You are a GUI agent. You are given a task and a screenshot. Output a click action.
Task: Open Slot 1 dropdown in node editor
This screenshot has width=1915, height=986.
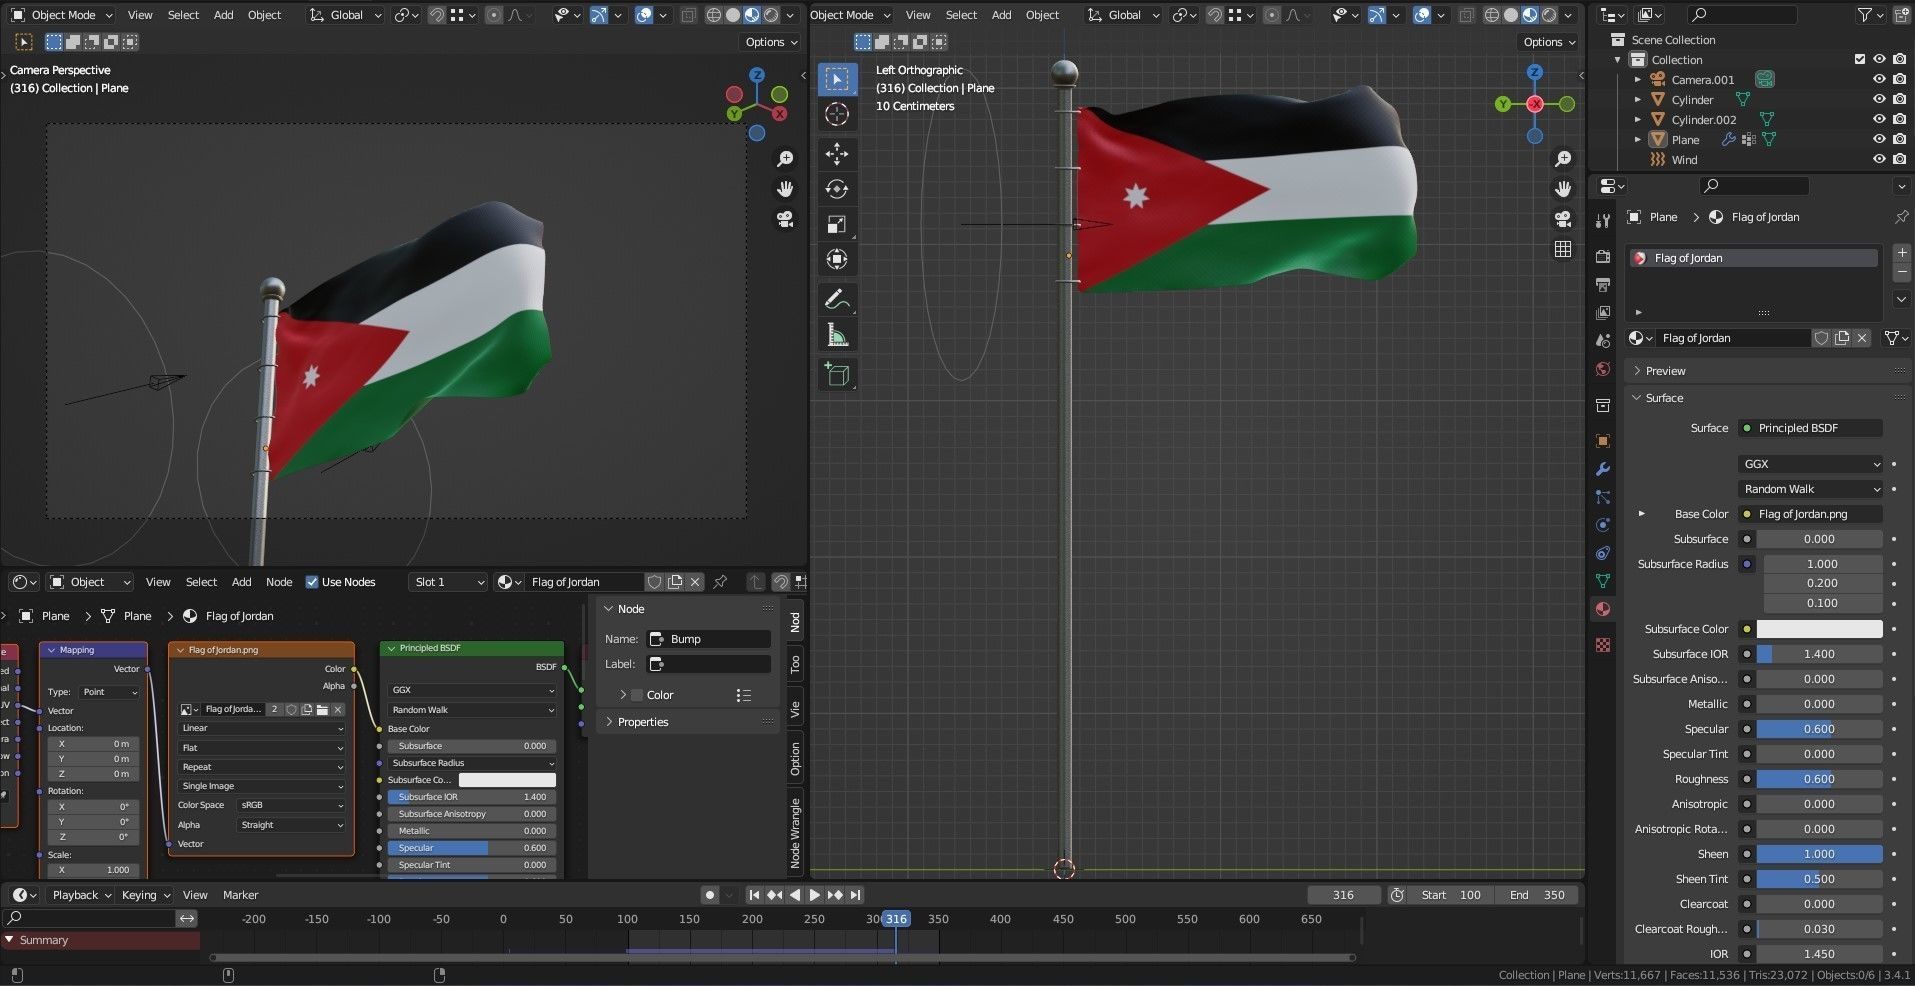tap(449, 582)
